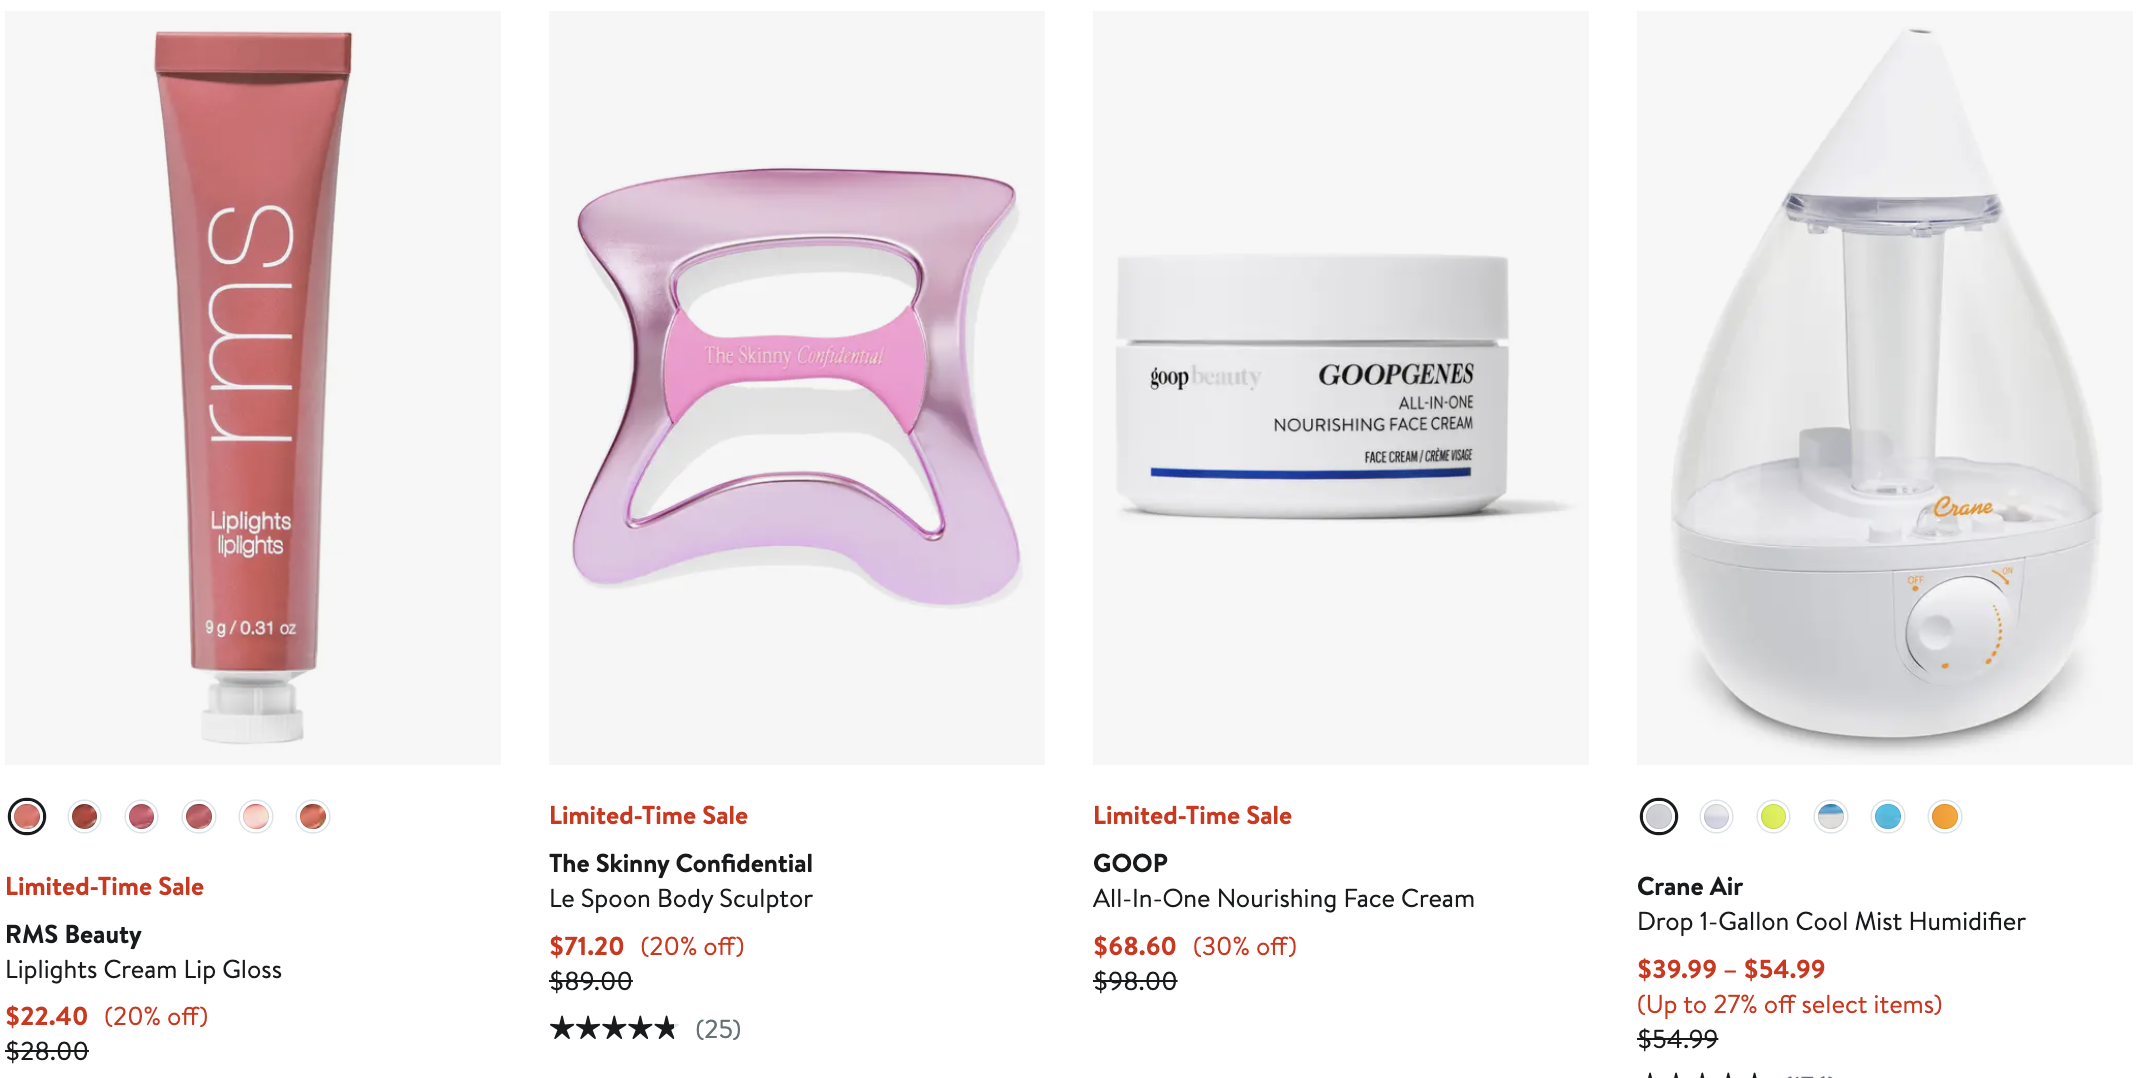
Task: Choose the orange-coral lip gloss swatch
Action: click(x=313, y=817)
